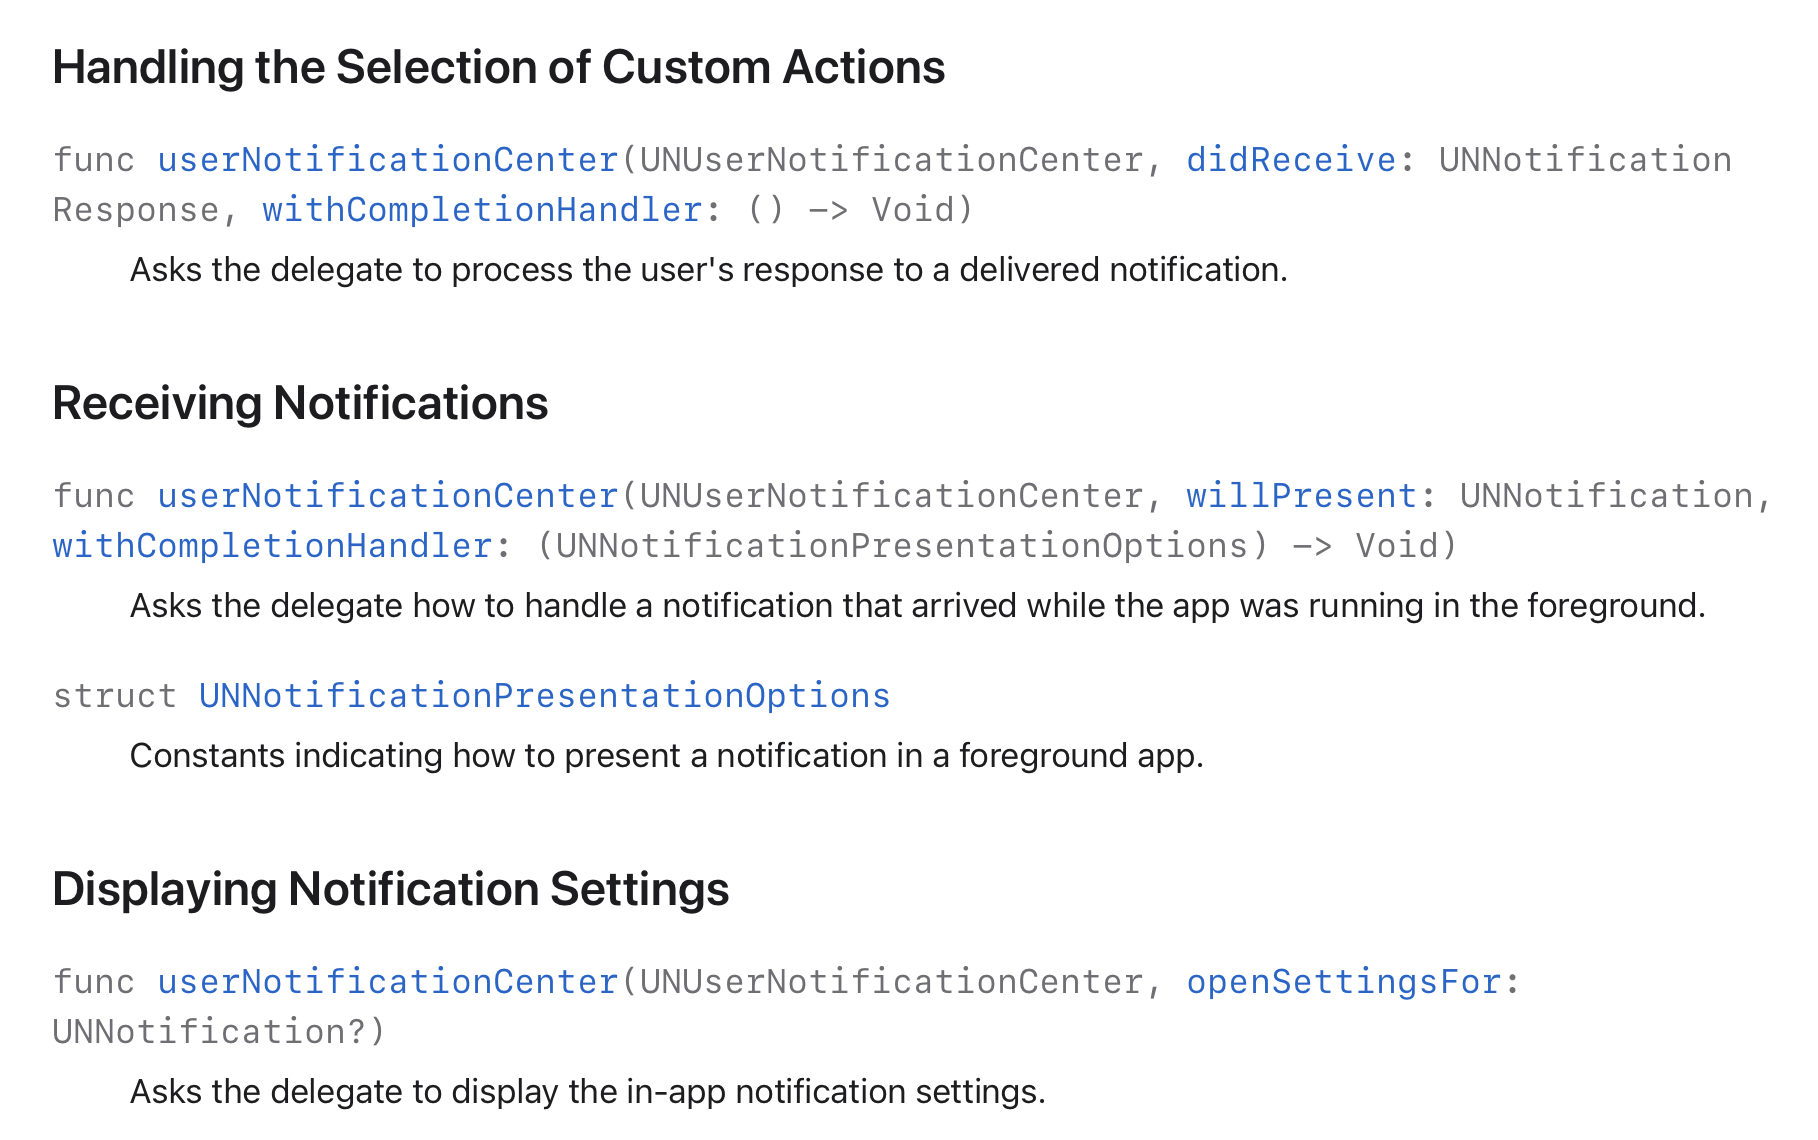Viewport: 1818px width, 1140px height.
Task: Click the '(UNNotificationPresentationOptions) -> Void' closure type text
Action: (997, 546)
